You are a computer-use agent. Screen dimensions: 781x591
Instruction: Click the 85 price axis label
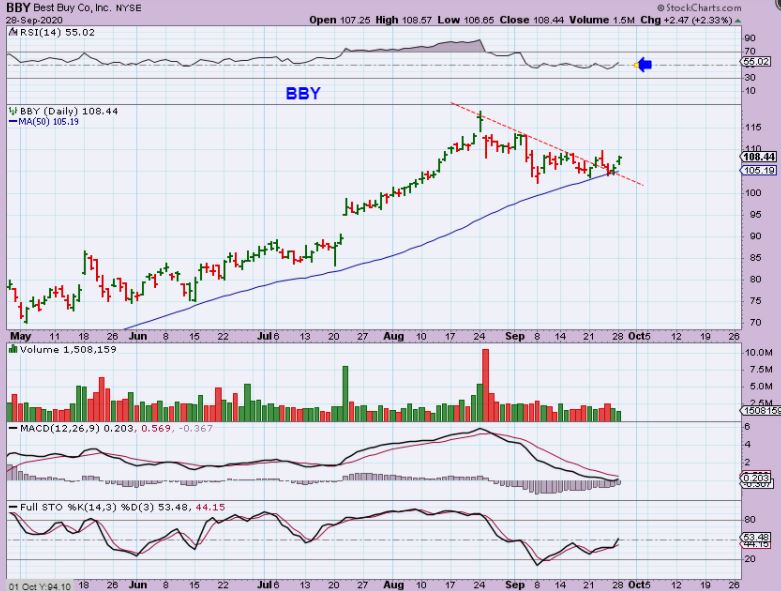755,258
